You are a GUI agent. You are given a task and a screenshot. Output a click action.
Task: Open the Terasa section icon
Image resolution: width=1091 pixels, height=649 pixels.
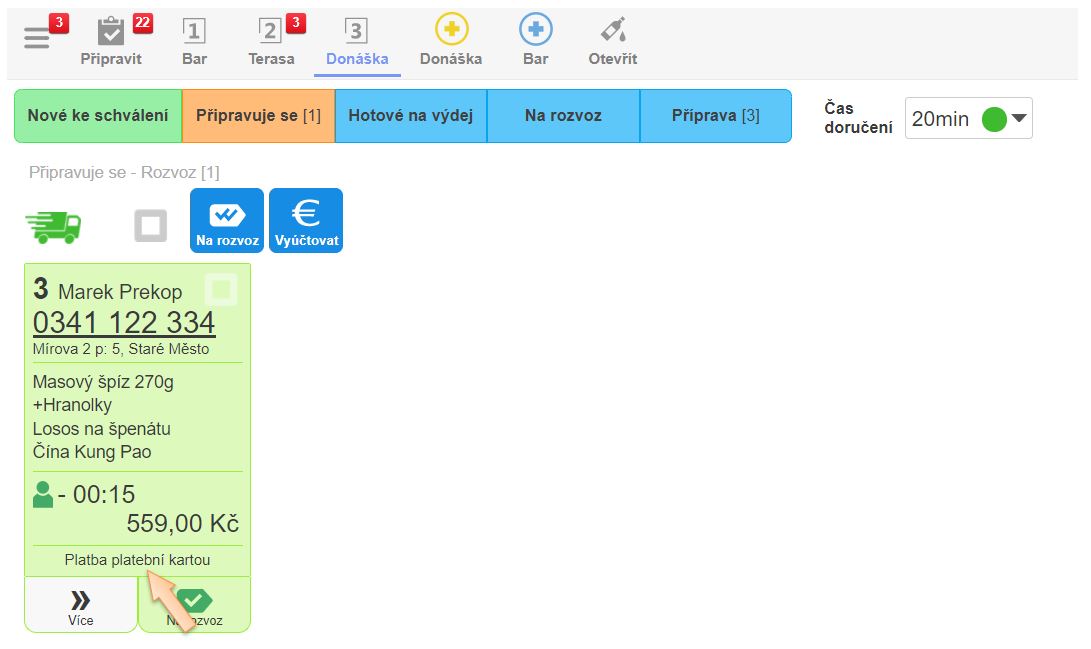pos(271,33)
